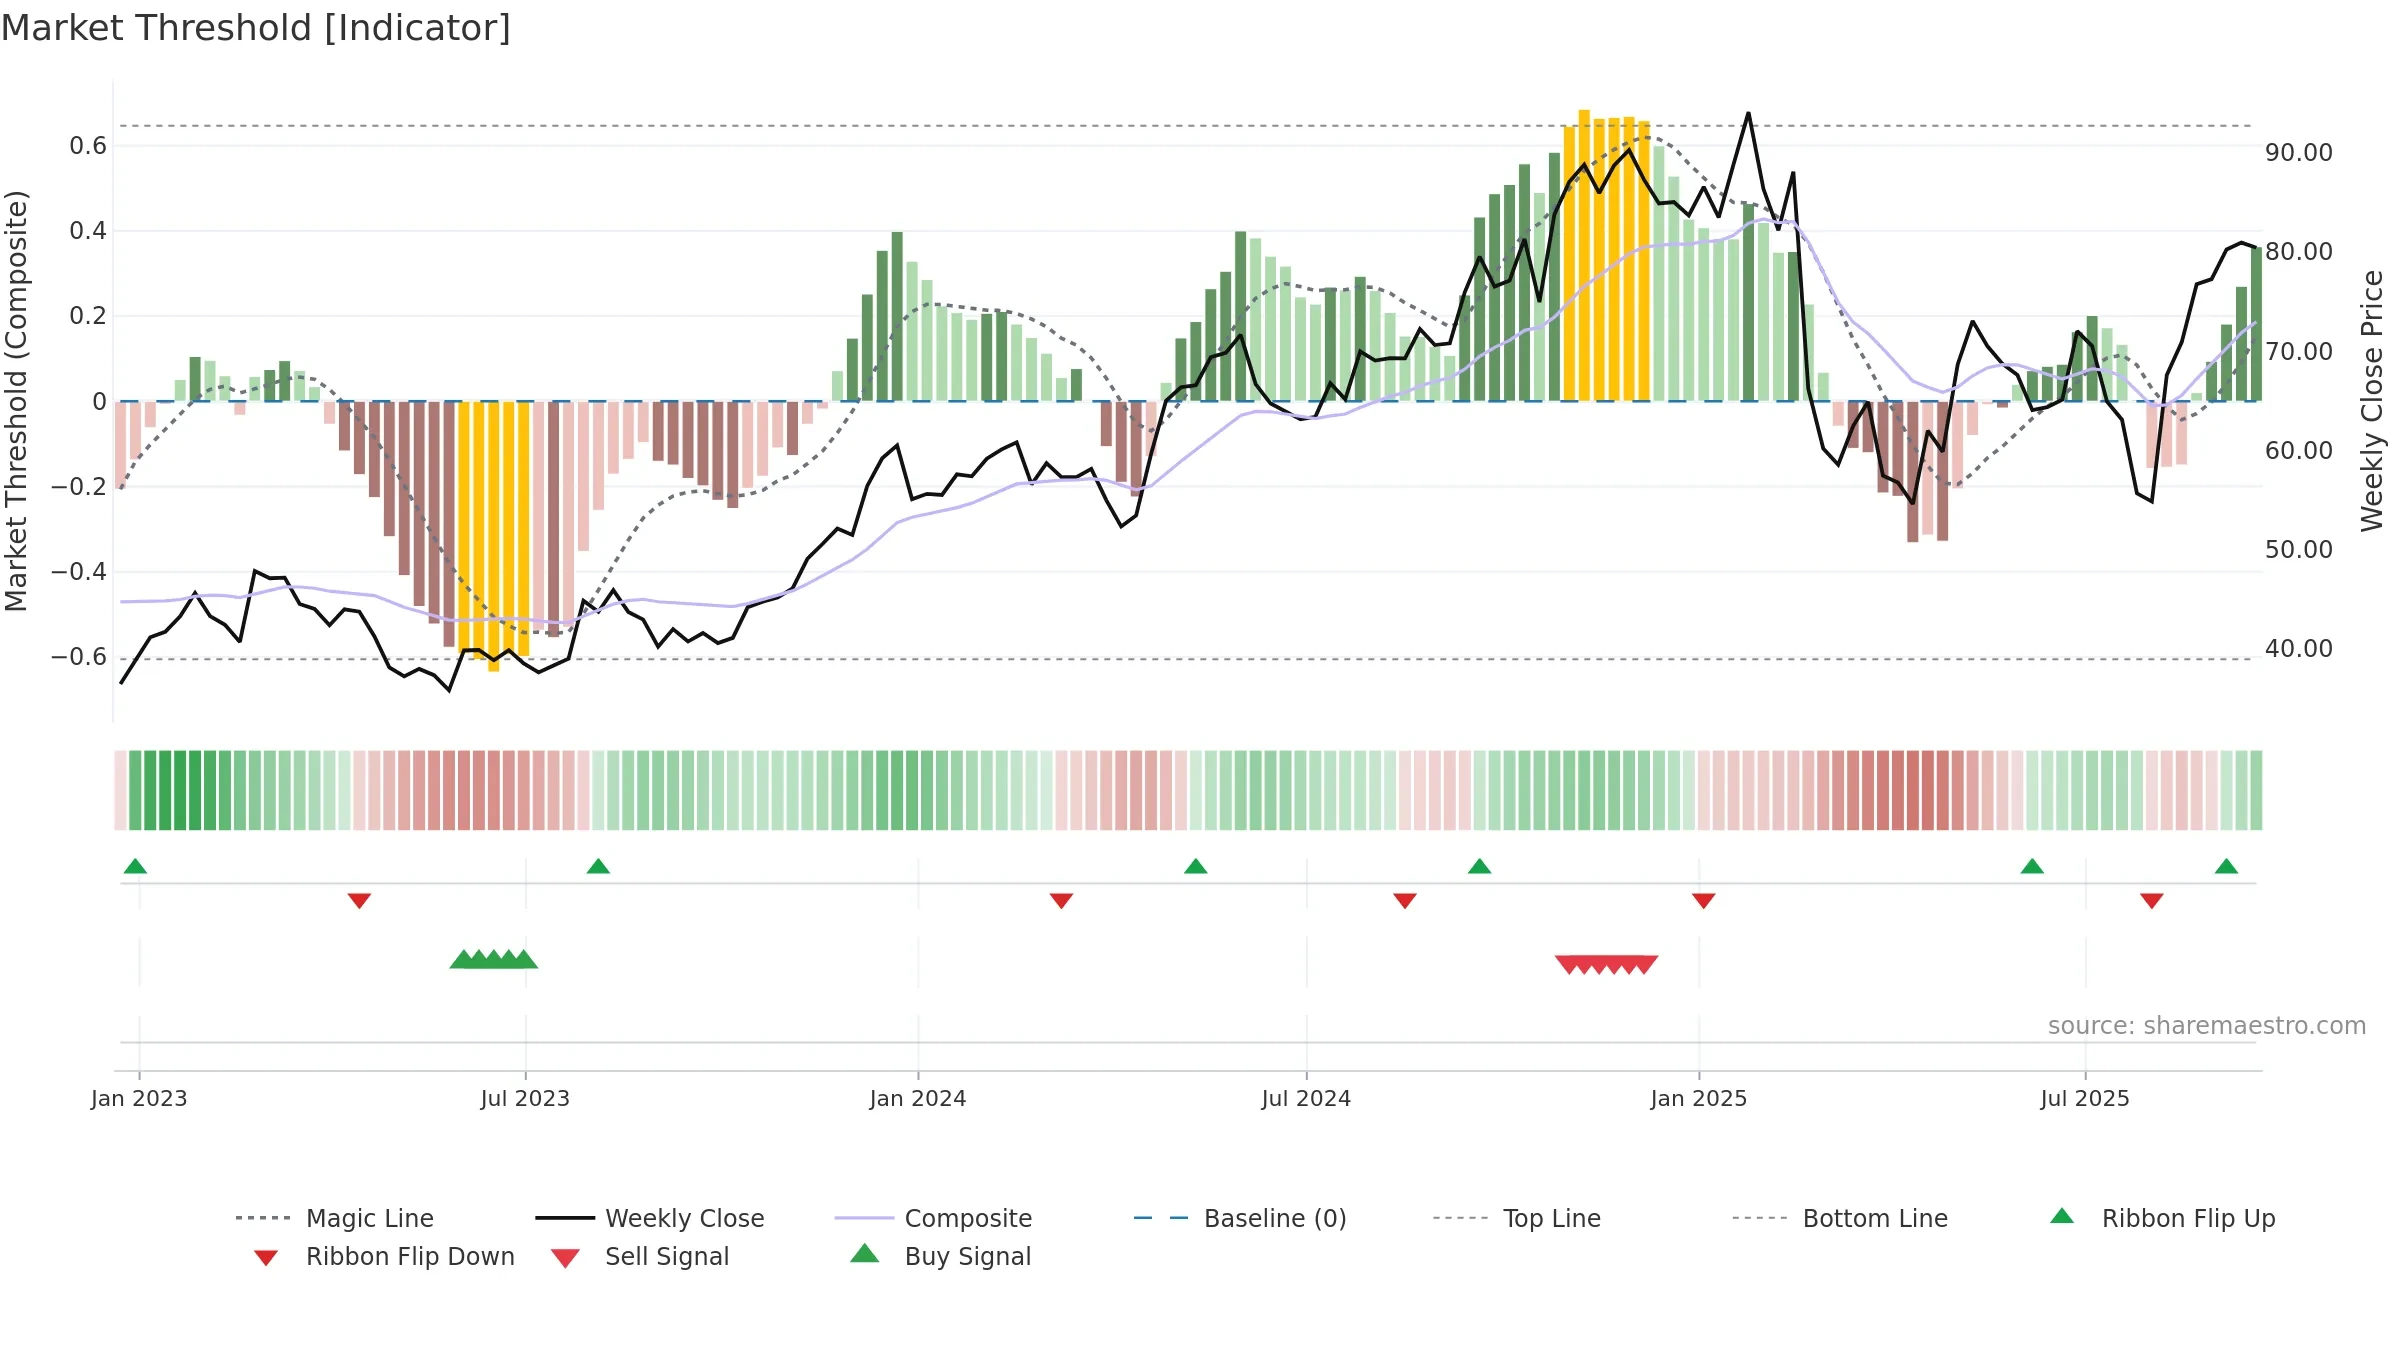Click the ribbon flip down marker after Jan 2024
The image size is (2400, 1350).
point(1061,901)
